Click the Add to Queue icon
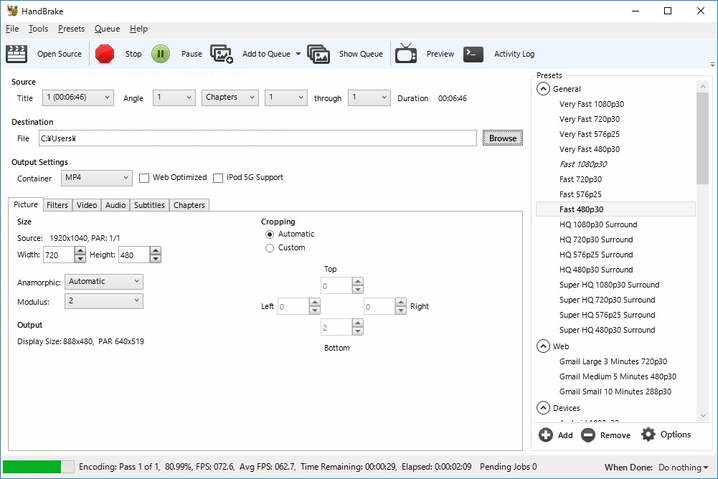Viewport: 718px width, 479px height. (x=222, y=54)
